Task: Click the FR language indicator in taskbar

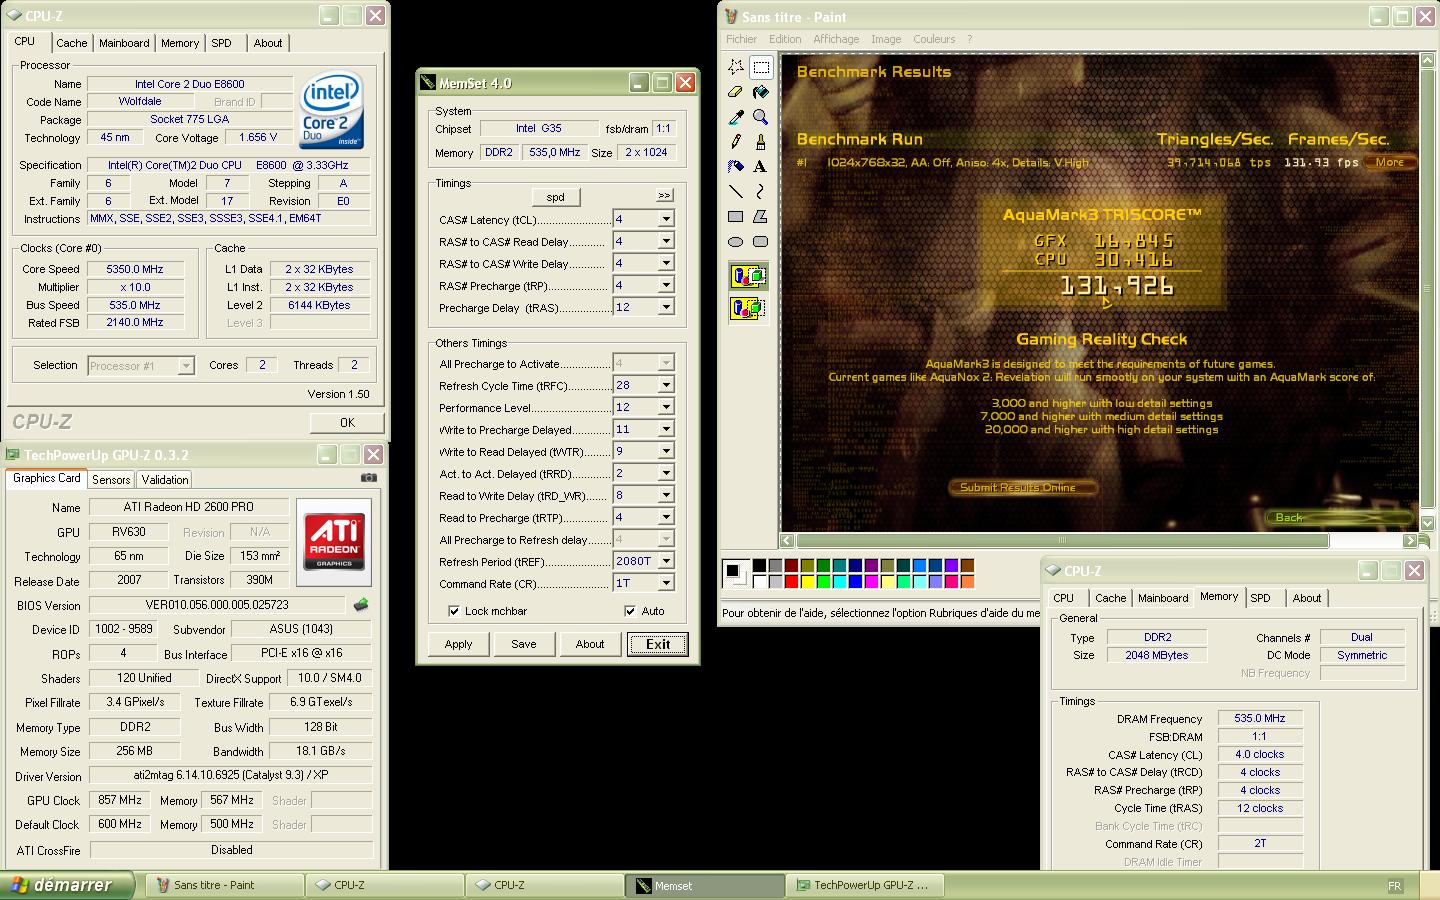Action: (1395, 886)
